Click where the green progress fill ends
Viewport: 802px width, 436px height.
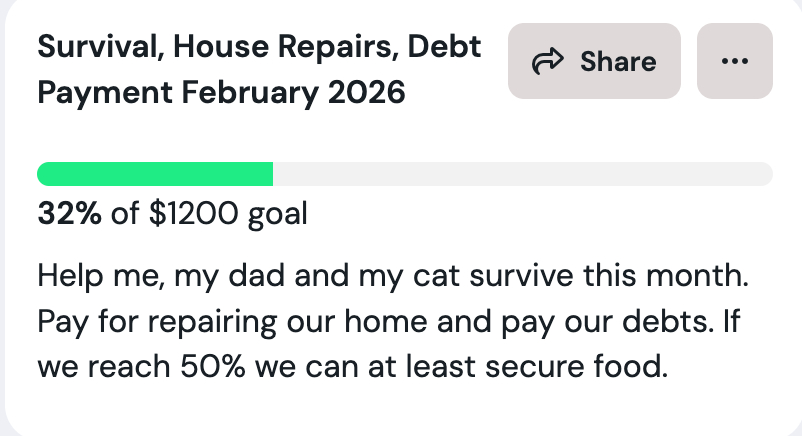pos(272,173)
